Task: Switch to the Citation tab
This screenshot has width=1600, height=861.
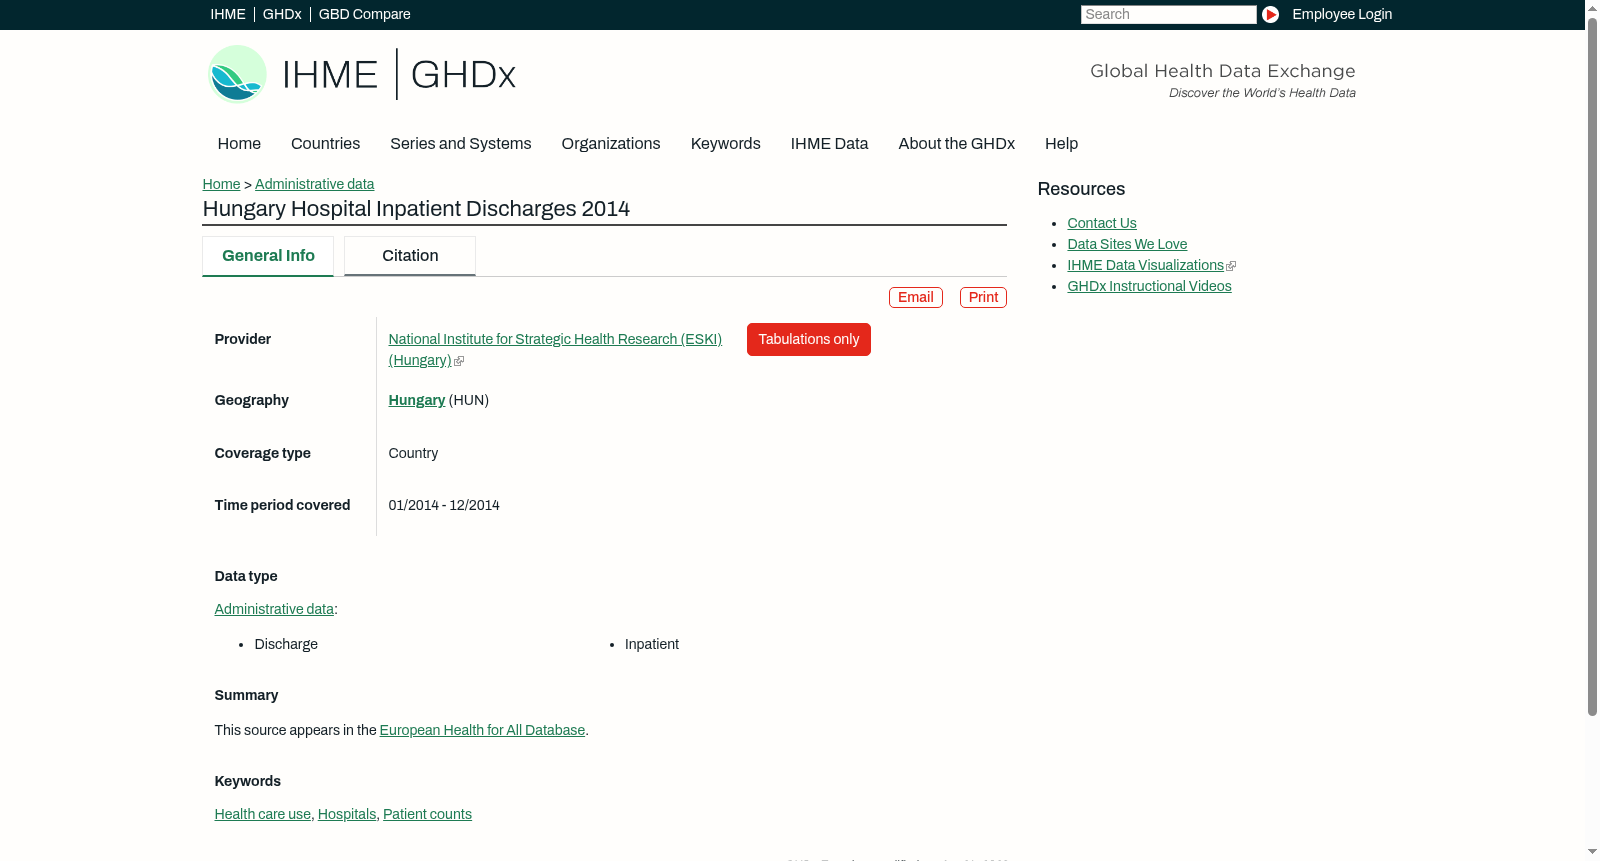Action: [x=410, y=256]
